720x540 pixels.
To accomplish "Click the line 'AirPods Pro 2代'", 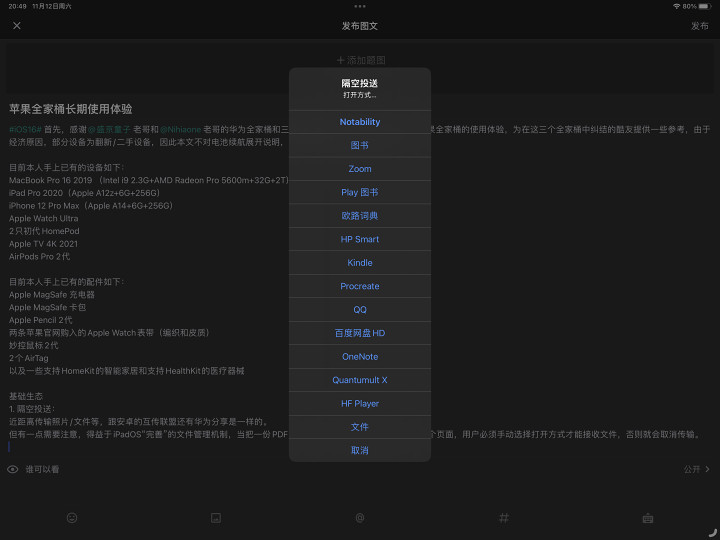I will 39,256.
